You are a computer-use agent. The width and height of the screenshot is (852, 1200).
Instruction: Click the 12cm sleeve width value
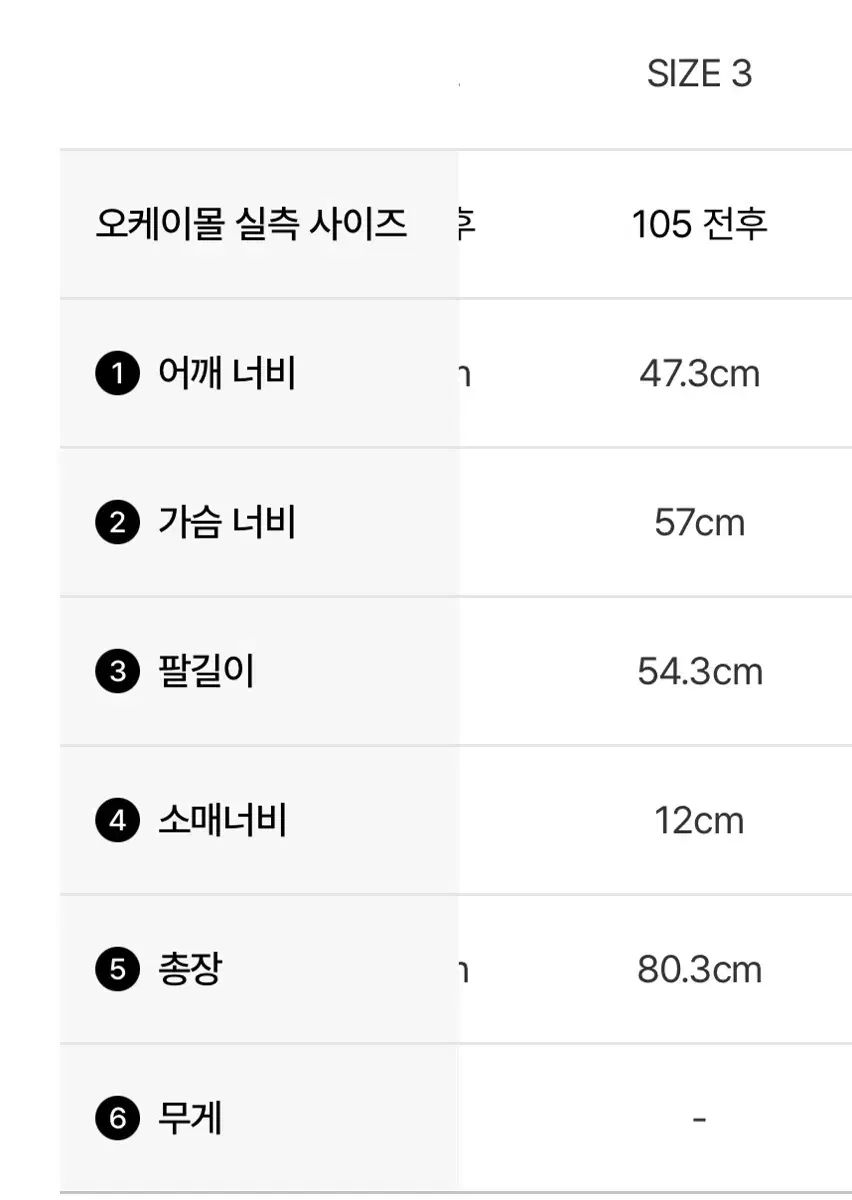699,820
